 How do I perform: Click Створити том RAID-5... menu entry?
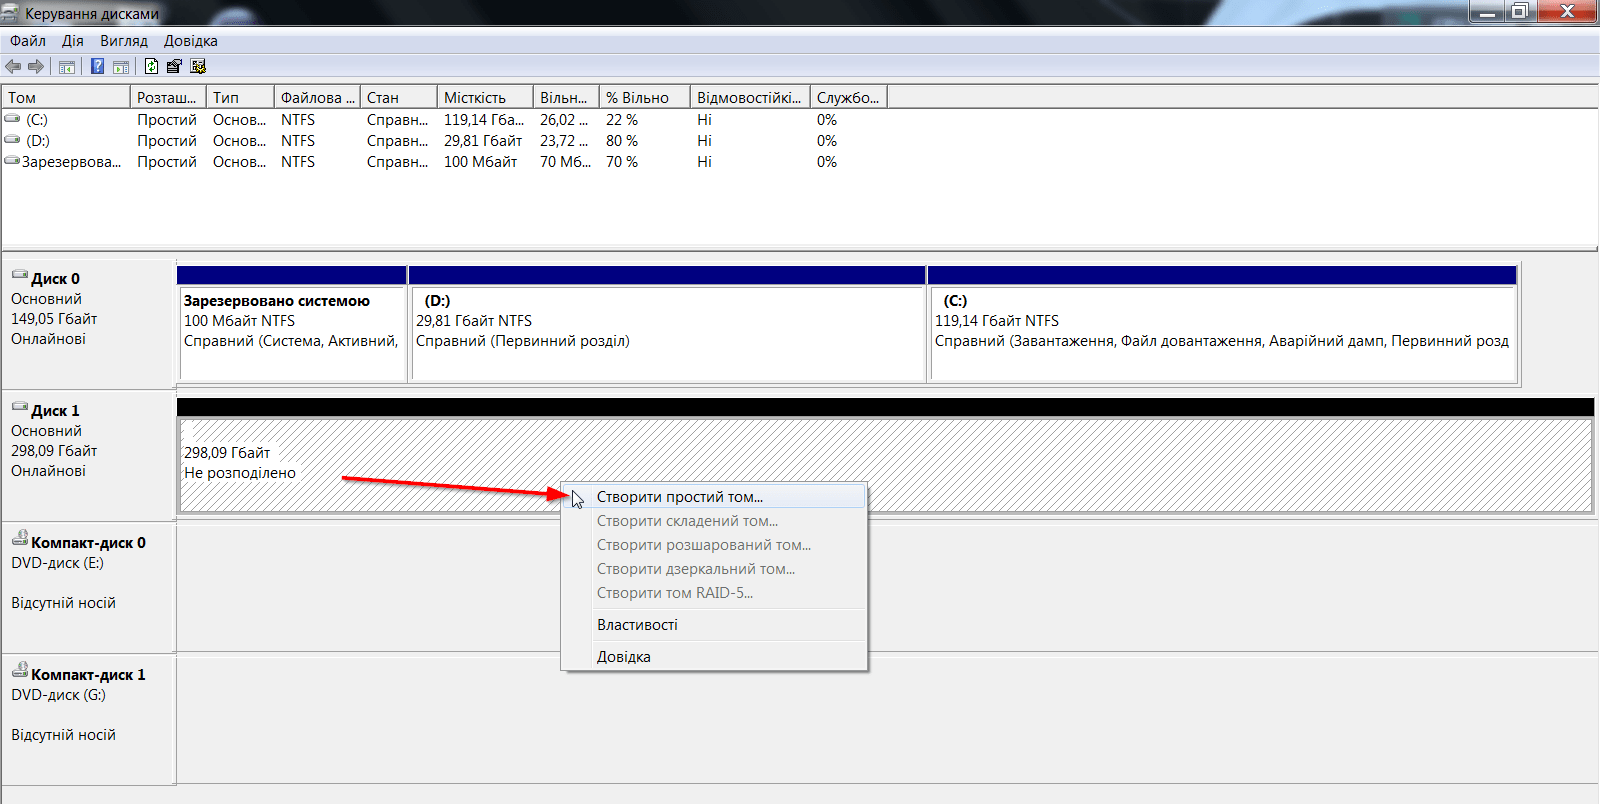coord(714,593)
